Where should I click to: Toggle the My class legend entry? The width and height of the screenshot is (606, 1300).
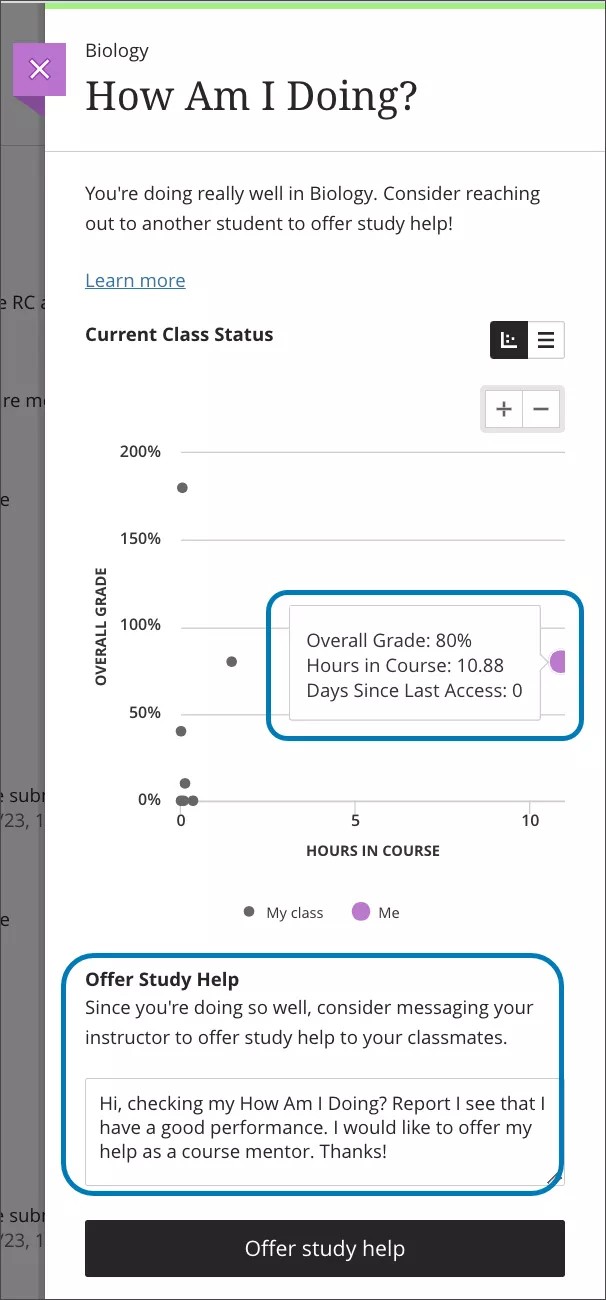click(283, 911)
